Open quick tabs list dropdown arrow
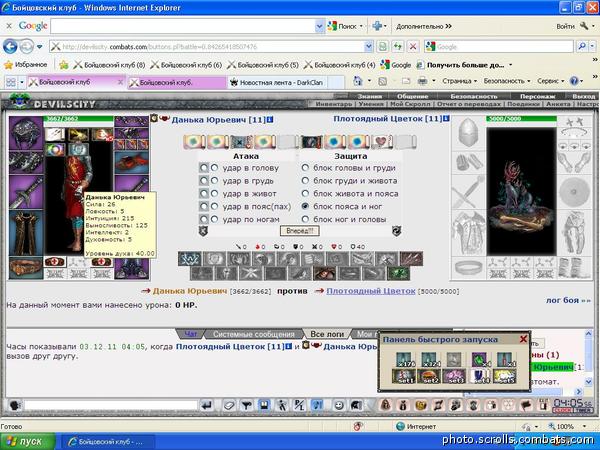The height and width of the screenshot is (450, 600). pos(22,82)
